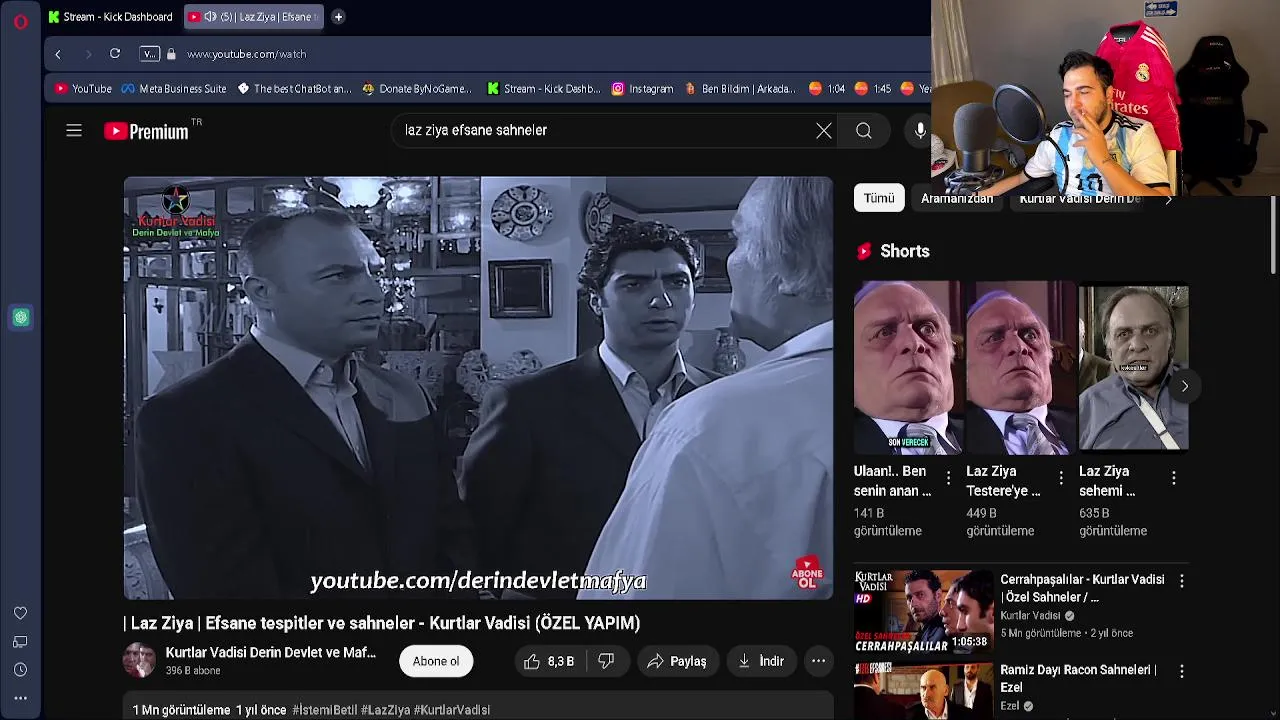Go back with the browser back arrow

(x=58, y=54)
